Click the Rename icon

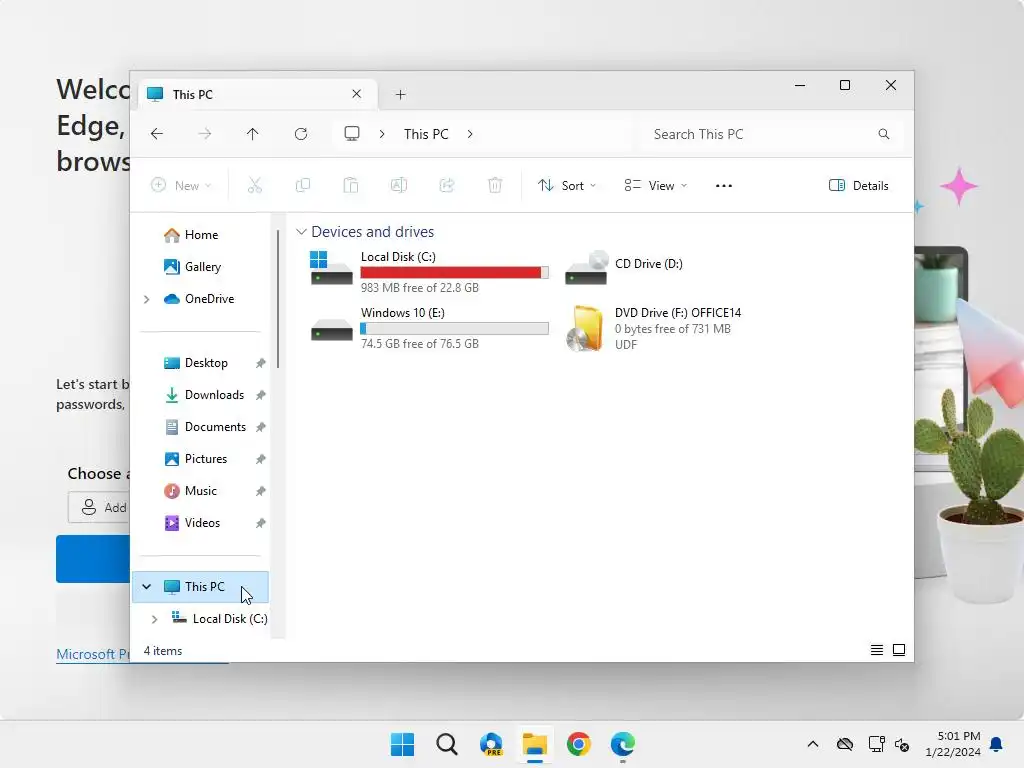pyautogui.click(x=398, y=185)
